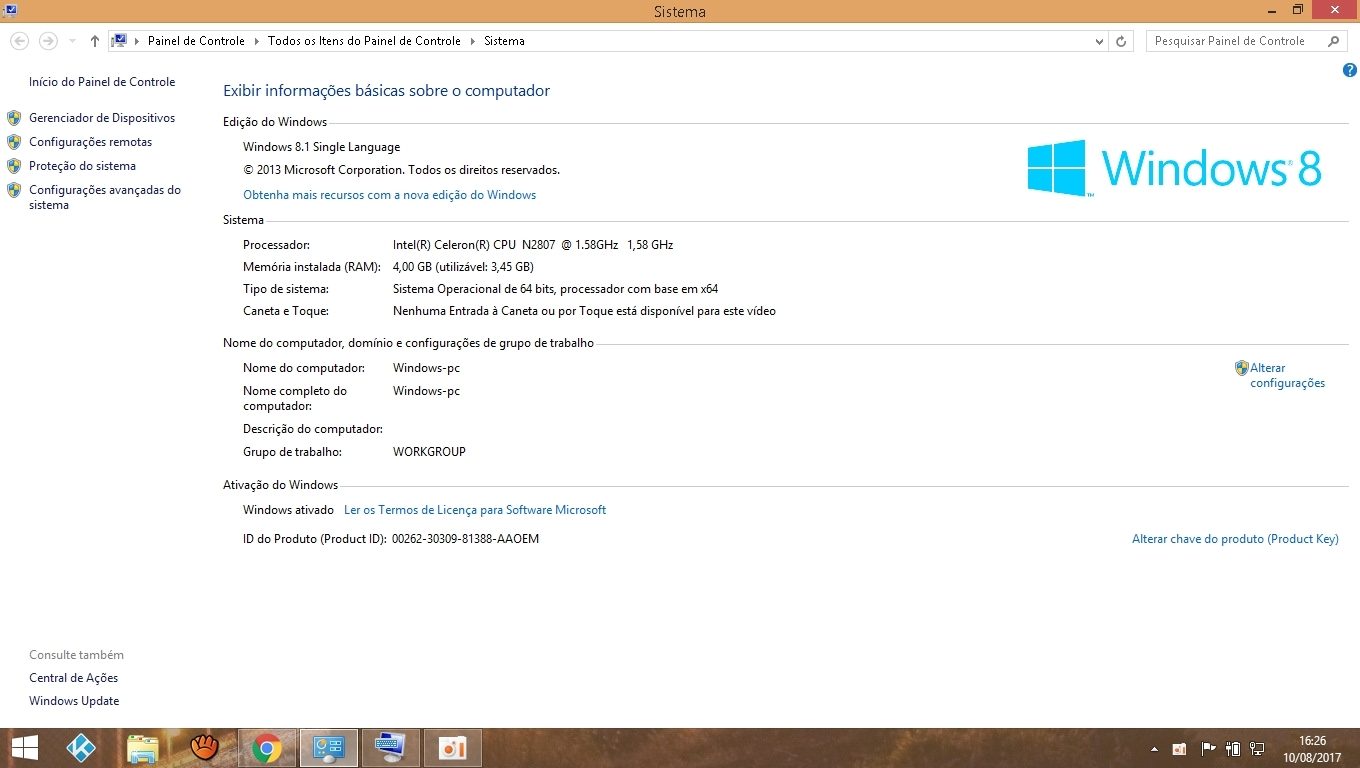
Task: Open the orange camera app in taskbar
Action: 453,748
